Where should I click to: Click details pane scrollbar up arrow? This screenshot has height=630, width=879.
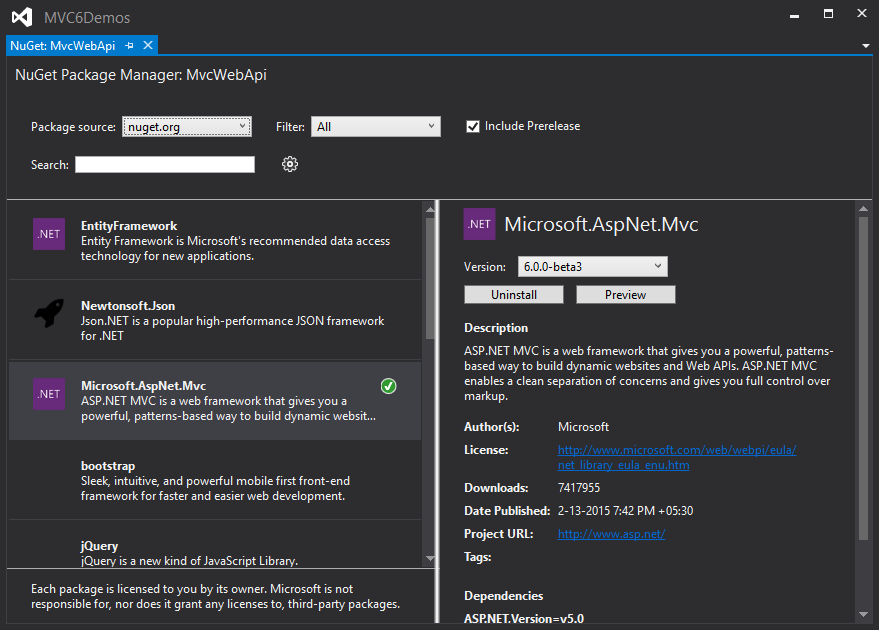click(x=863, y=209)
